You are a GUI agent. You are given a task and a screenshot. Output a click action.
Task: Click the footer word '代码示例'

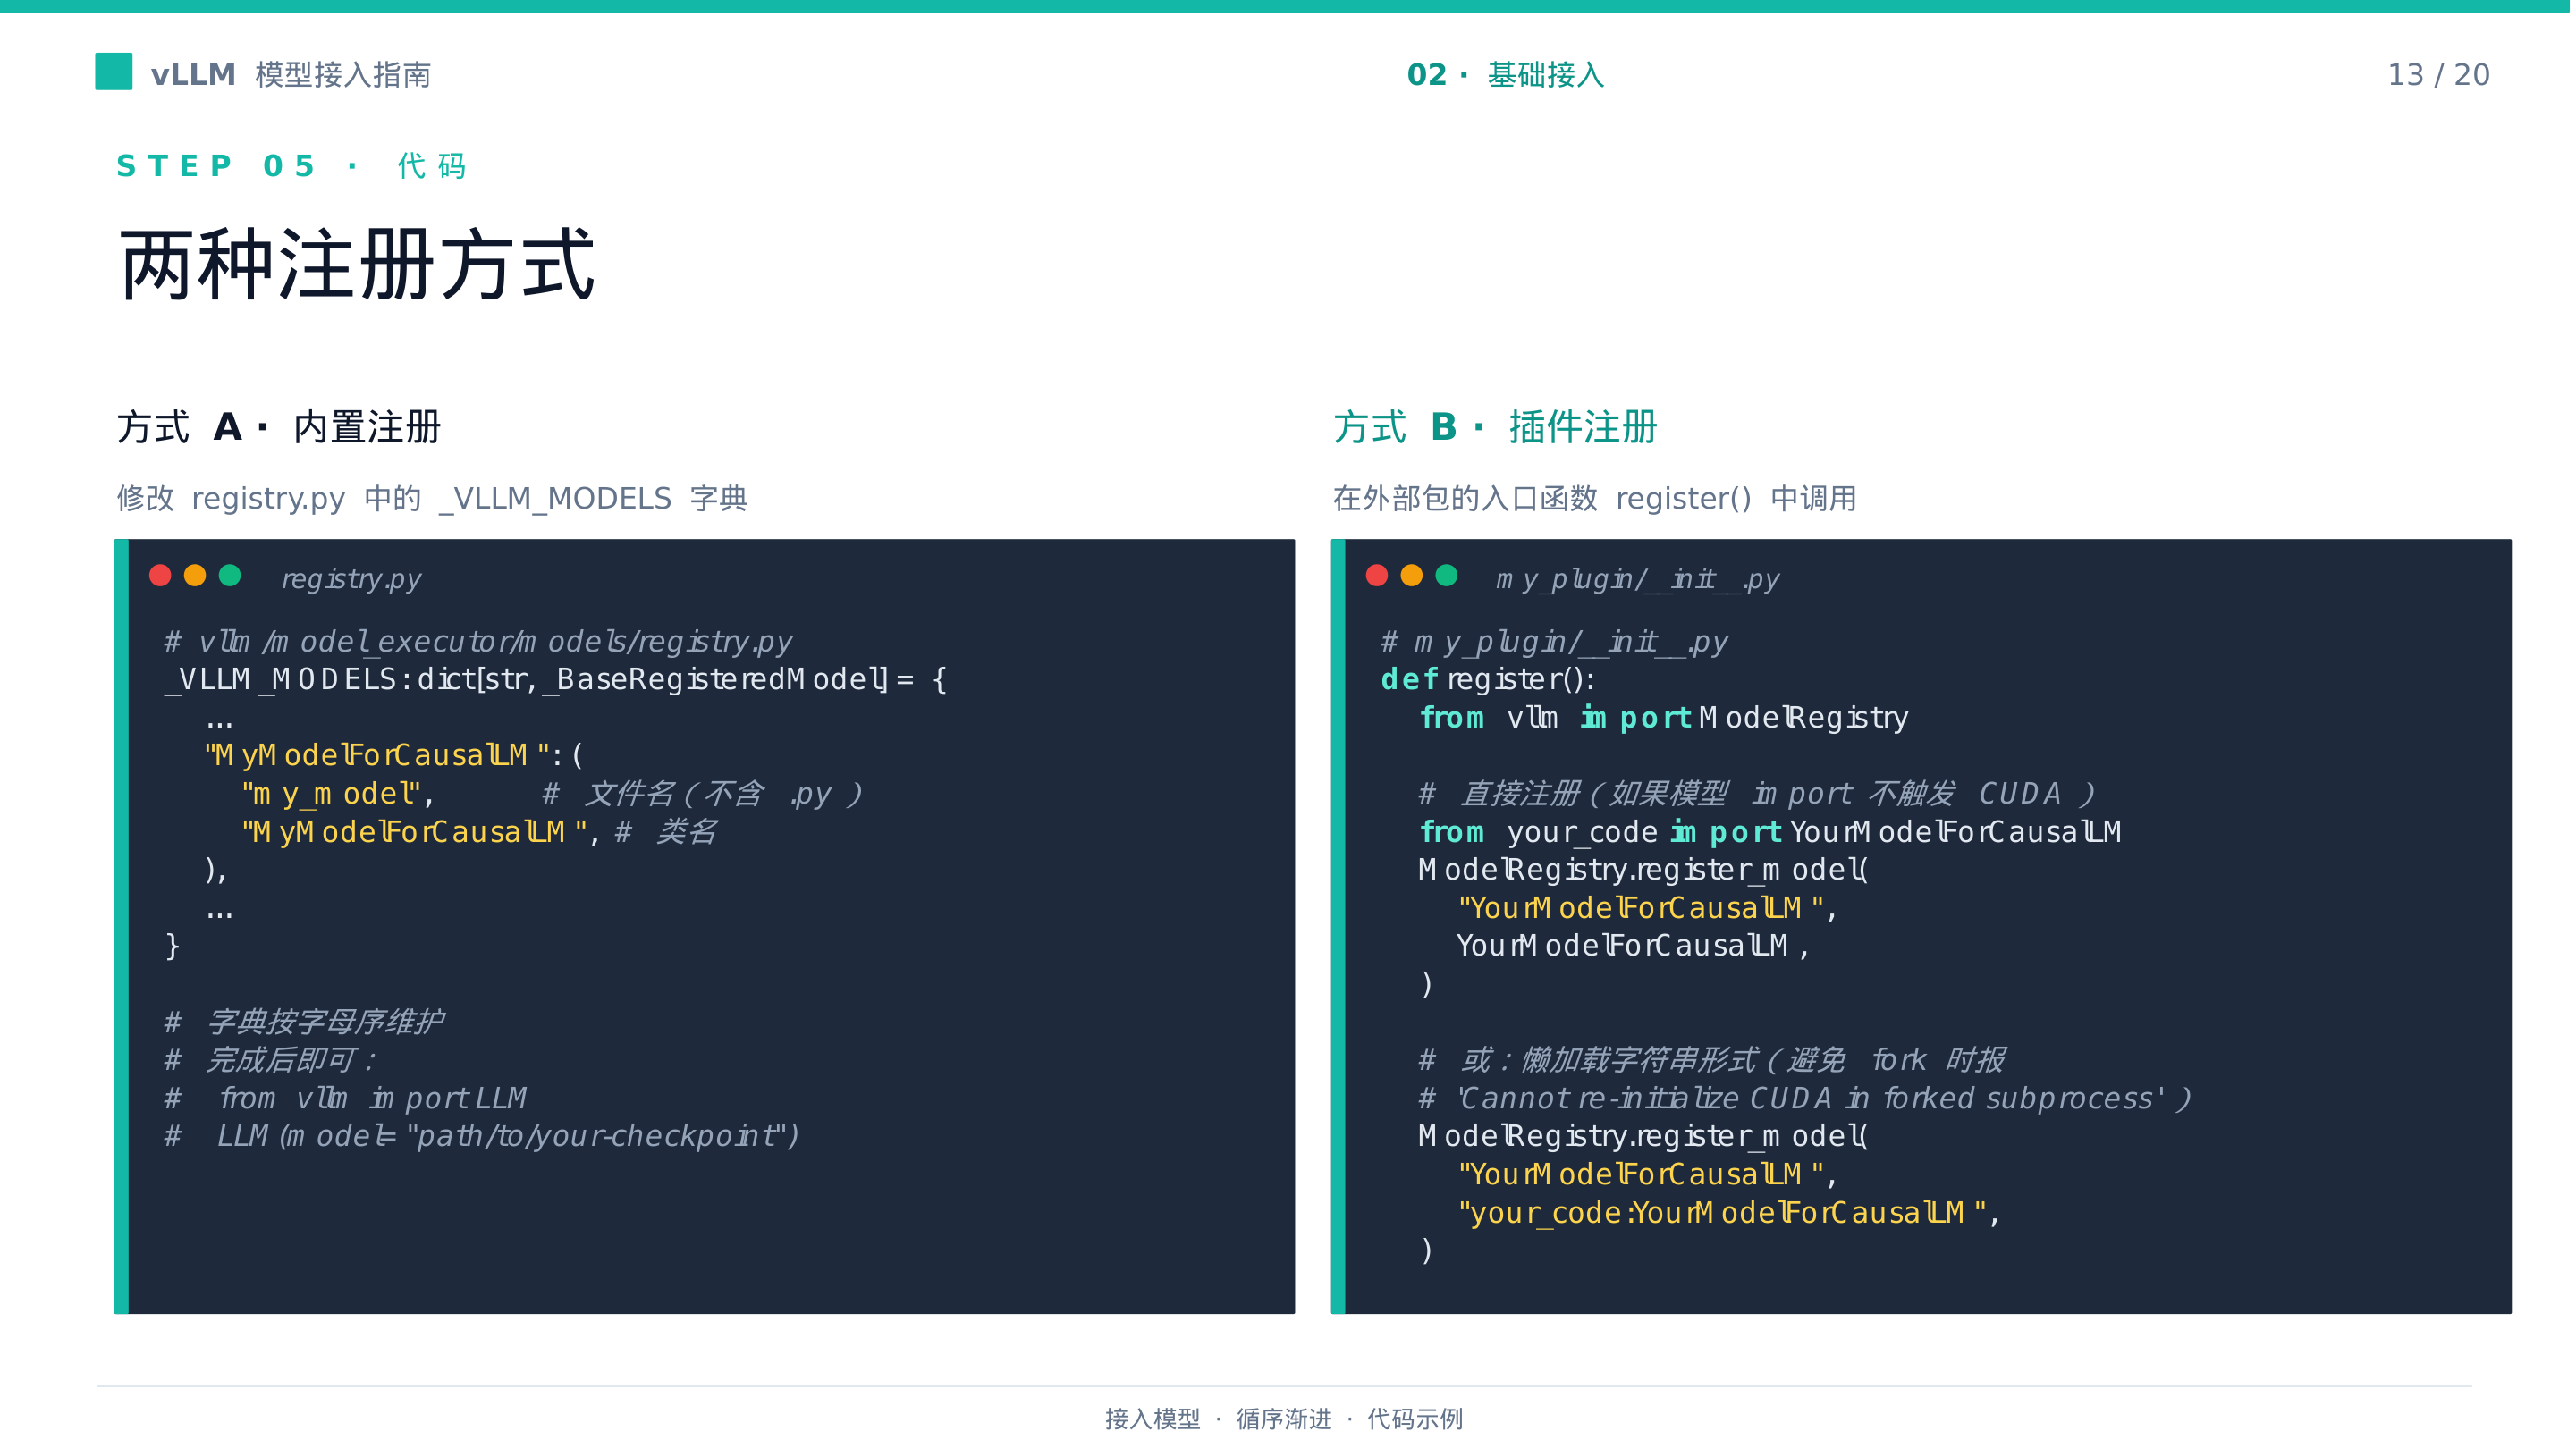(1415, 1420)
